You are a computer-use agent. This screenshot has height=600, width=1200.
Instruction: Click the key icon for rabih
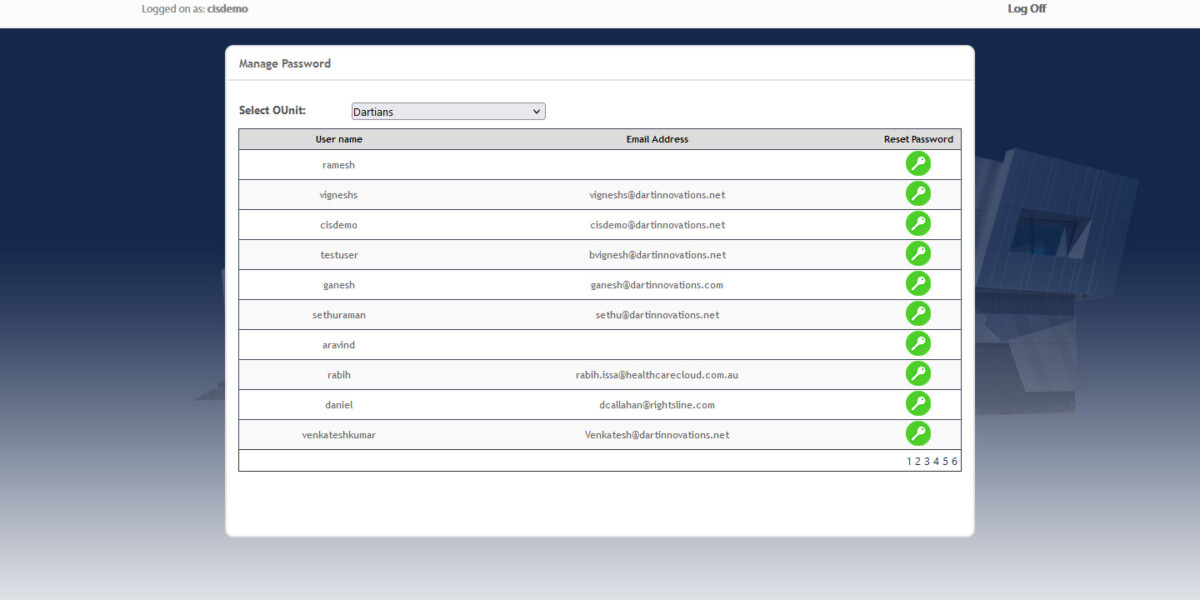point(918,373)
